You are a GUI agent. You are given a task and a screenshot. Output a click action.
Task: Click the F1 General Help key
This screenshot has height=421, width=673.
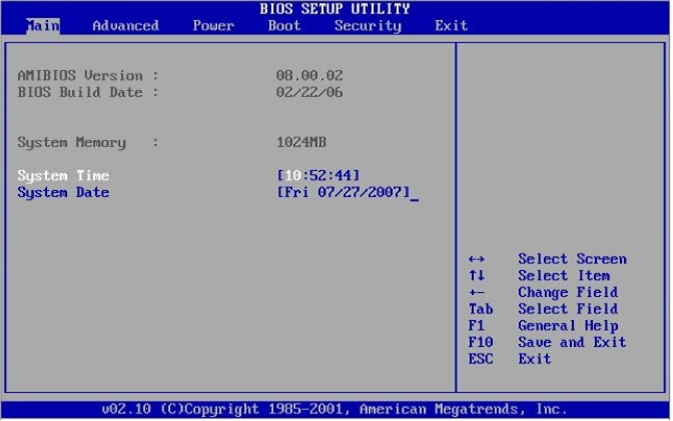coord(476,326)
